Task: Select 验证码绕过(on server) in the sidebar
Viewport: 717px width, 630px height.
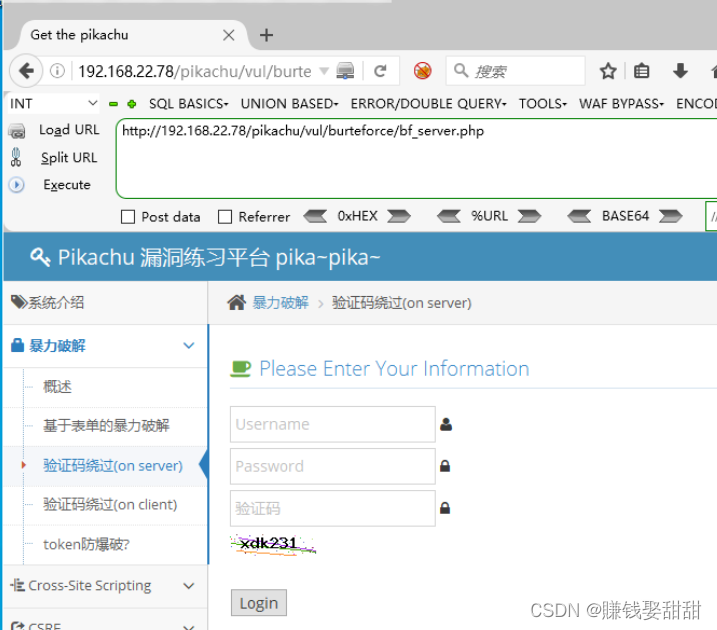Action: pyautogui.click(x=113, y=466)
